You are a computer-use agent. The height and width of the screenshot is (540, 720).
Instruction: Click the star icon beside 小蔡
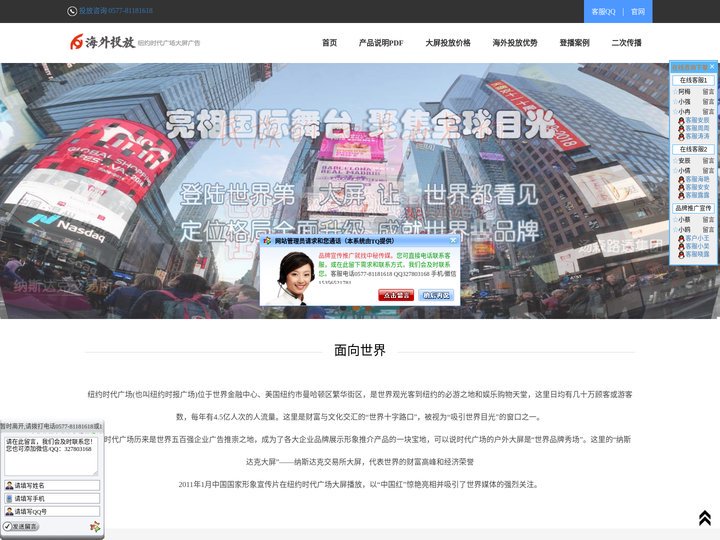pyautogui.click(x=675, y=219)
